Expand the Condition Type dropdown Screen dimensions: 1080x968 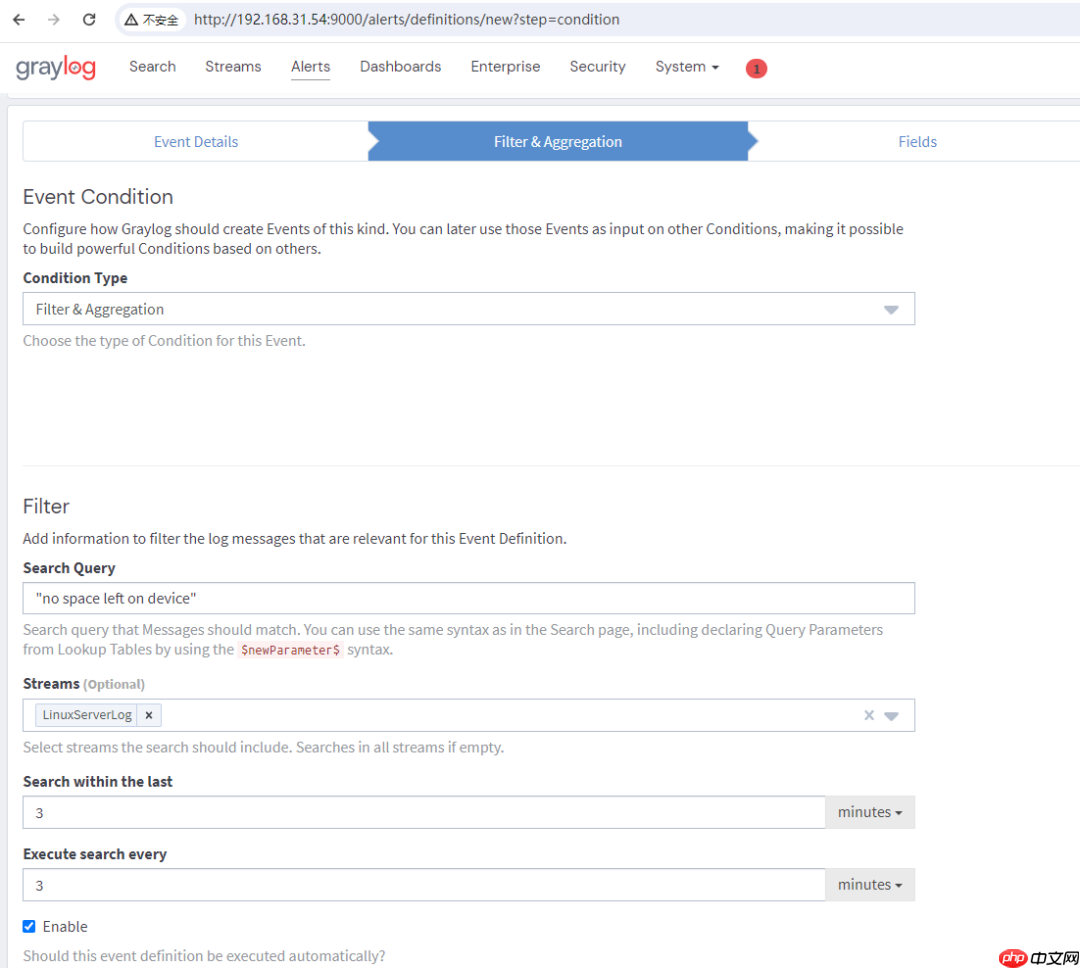[891, 310]
